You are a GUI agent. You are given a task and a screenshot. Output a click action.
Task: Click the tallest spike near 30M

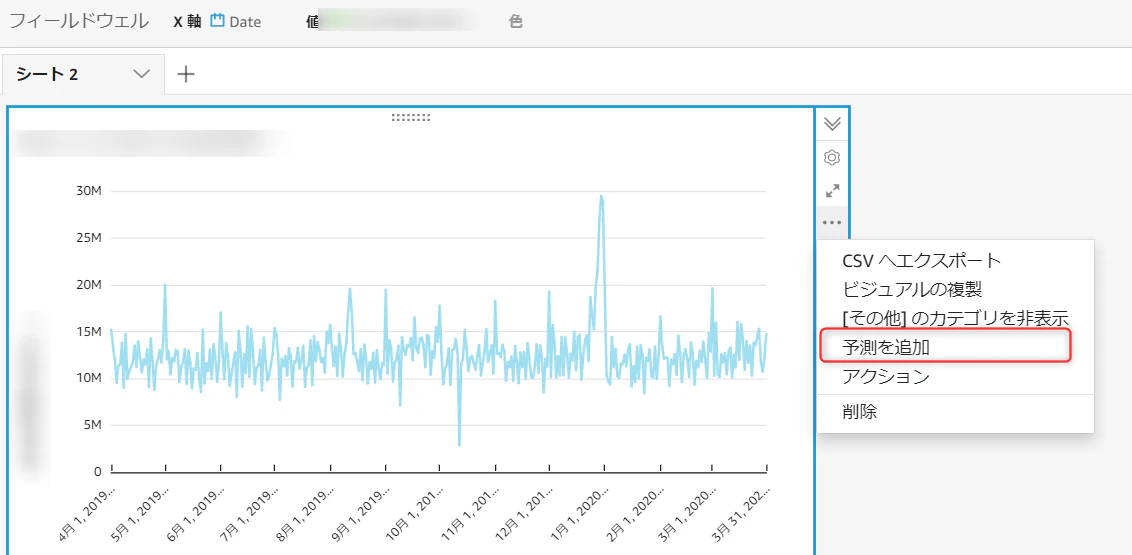click(x=601, y=197)
